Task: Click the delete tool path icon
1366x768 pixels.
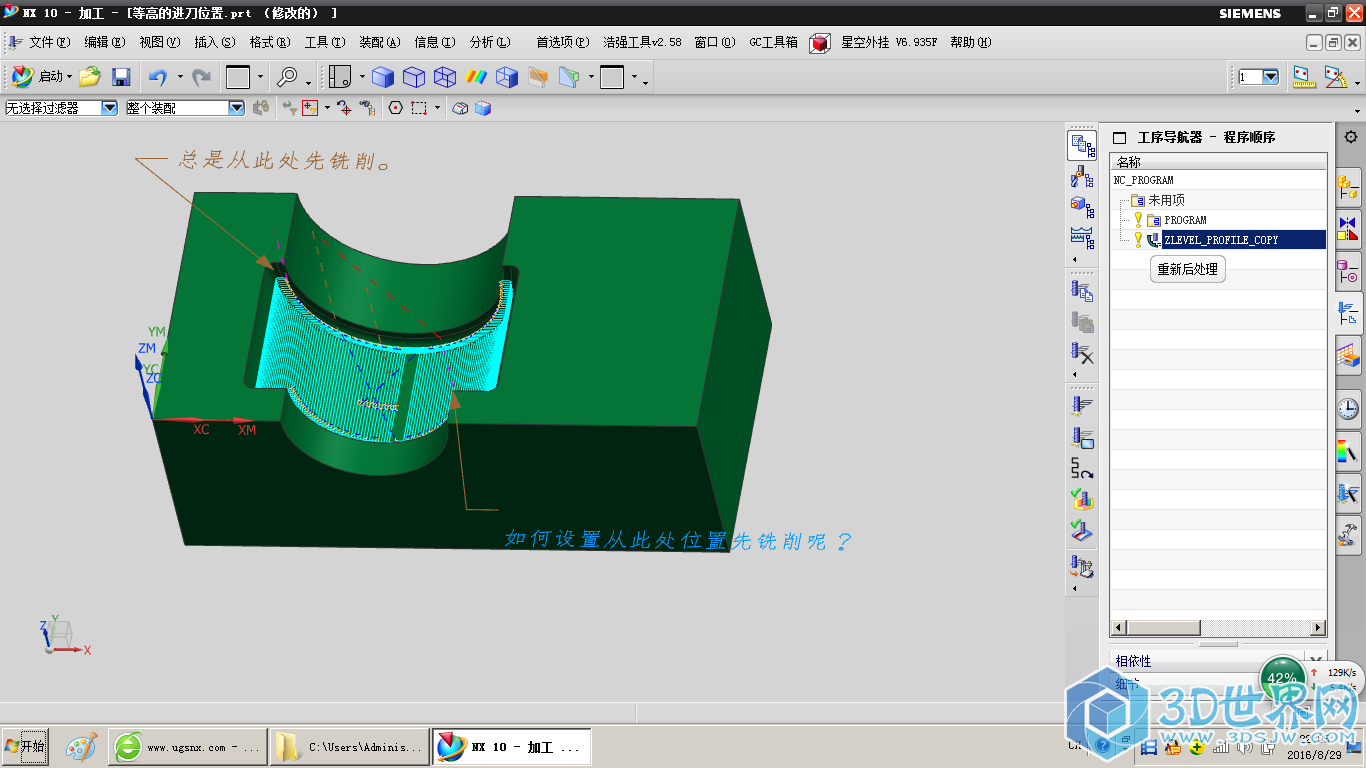Action: (x=1082, y=353)
